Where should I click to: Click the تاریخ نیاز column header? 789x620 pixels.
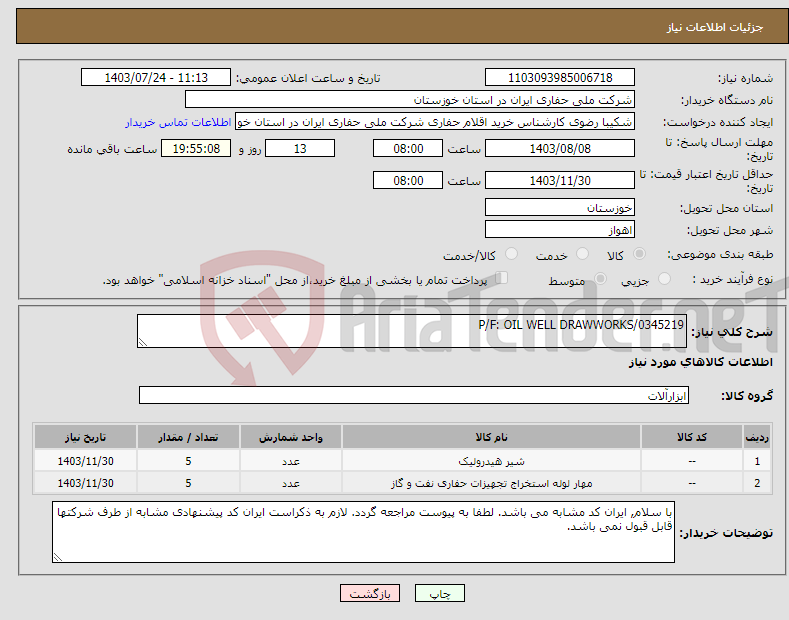(86, 437)
